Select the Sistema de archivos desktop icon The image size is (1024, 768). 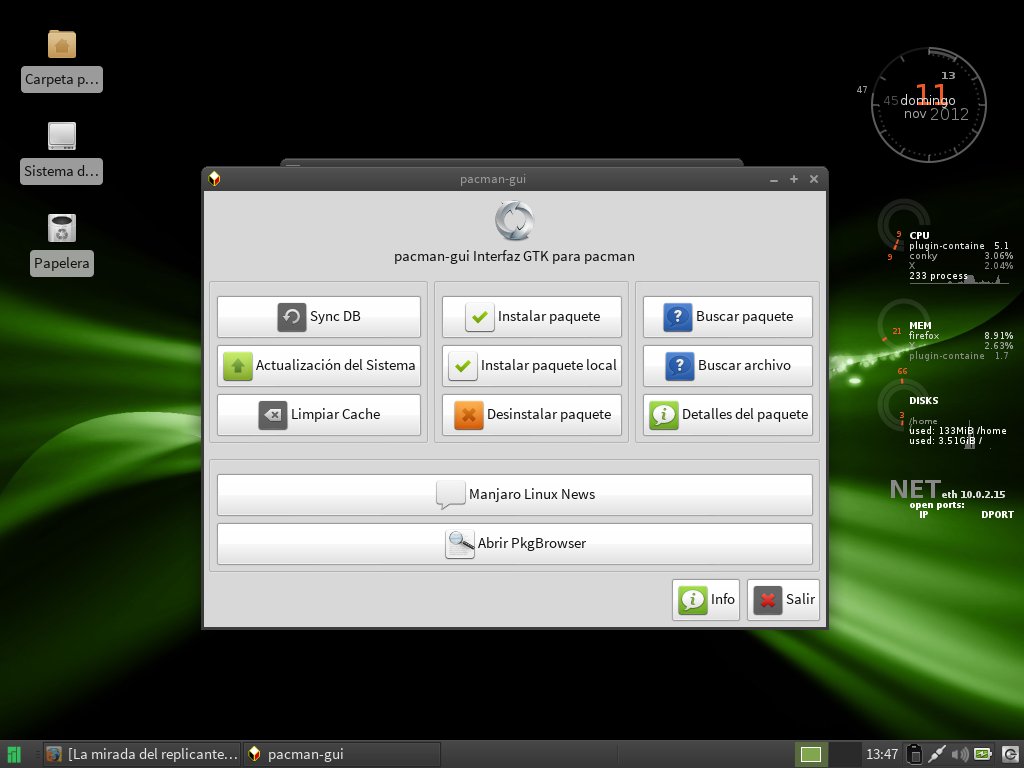[x=61, y=153]
